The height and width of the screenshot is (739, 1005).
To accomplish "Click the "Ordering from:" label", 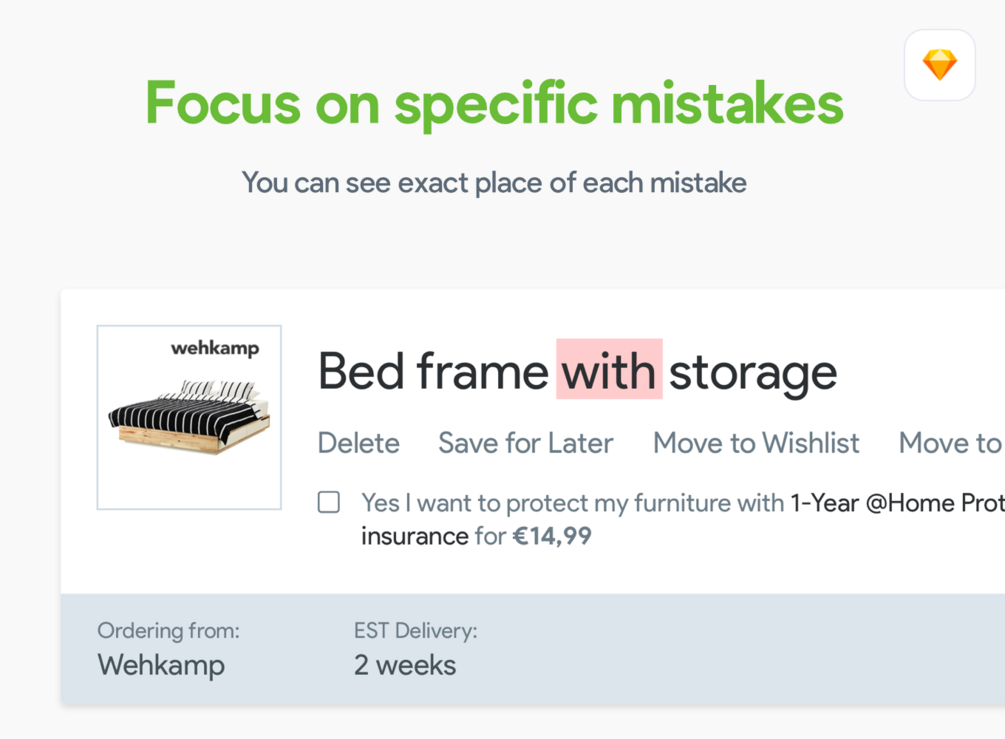I will tap(168, 631).
